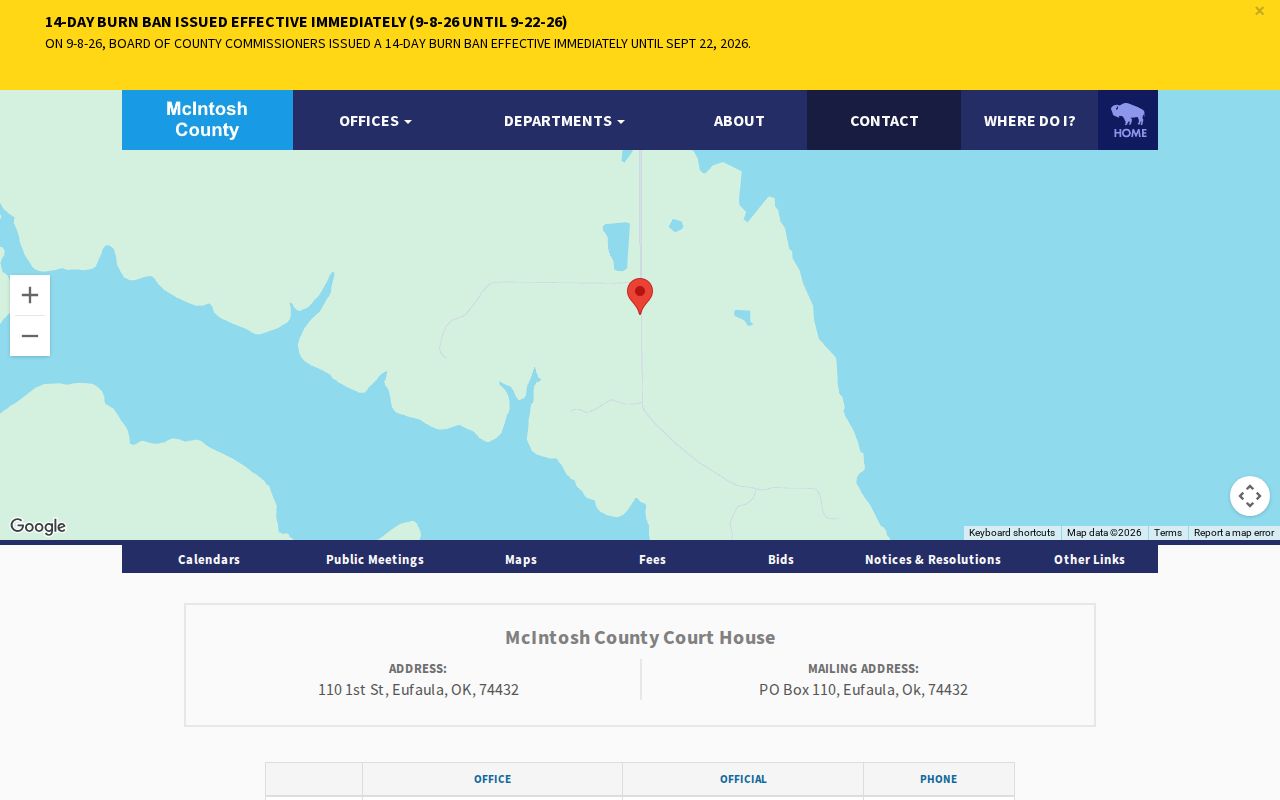Click the McIntosh County Court House heading

pyautogui.click(x=640, y=637)
